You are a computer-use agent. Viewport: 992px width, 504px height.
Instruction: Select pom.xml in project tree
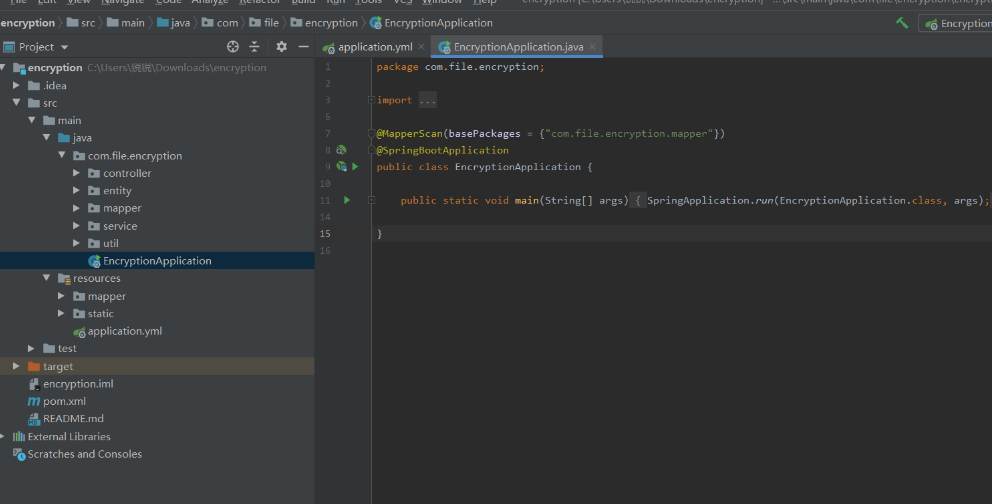pyautogui.click(x=64, y=401)
